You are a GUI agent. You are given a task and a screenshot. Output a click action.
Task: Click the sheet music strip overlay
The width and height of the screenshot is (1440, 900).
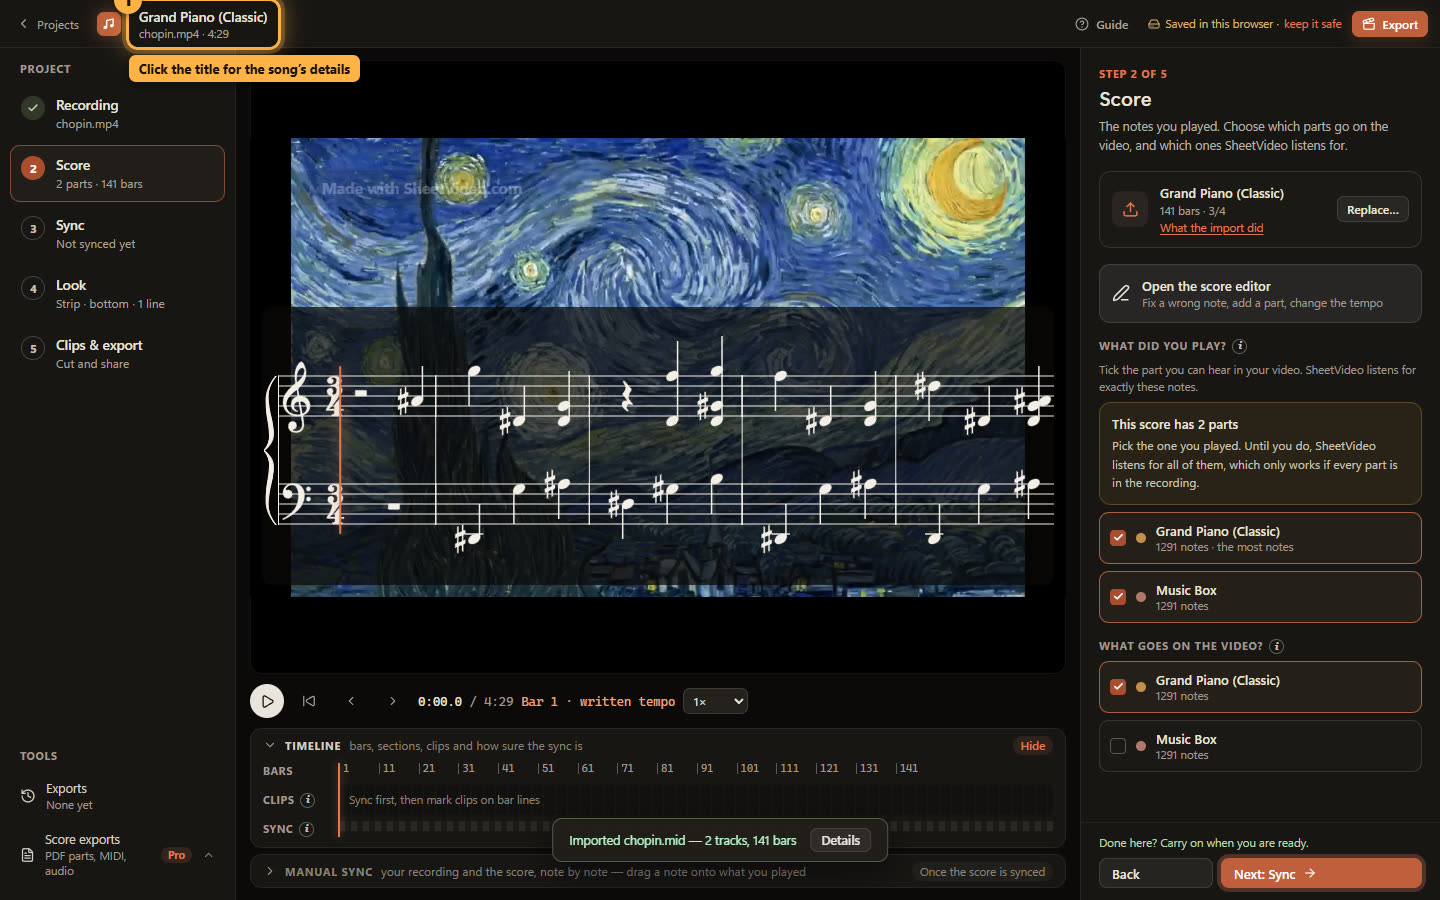pyautogui.click(x=657, y=446)
